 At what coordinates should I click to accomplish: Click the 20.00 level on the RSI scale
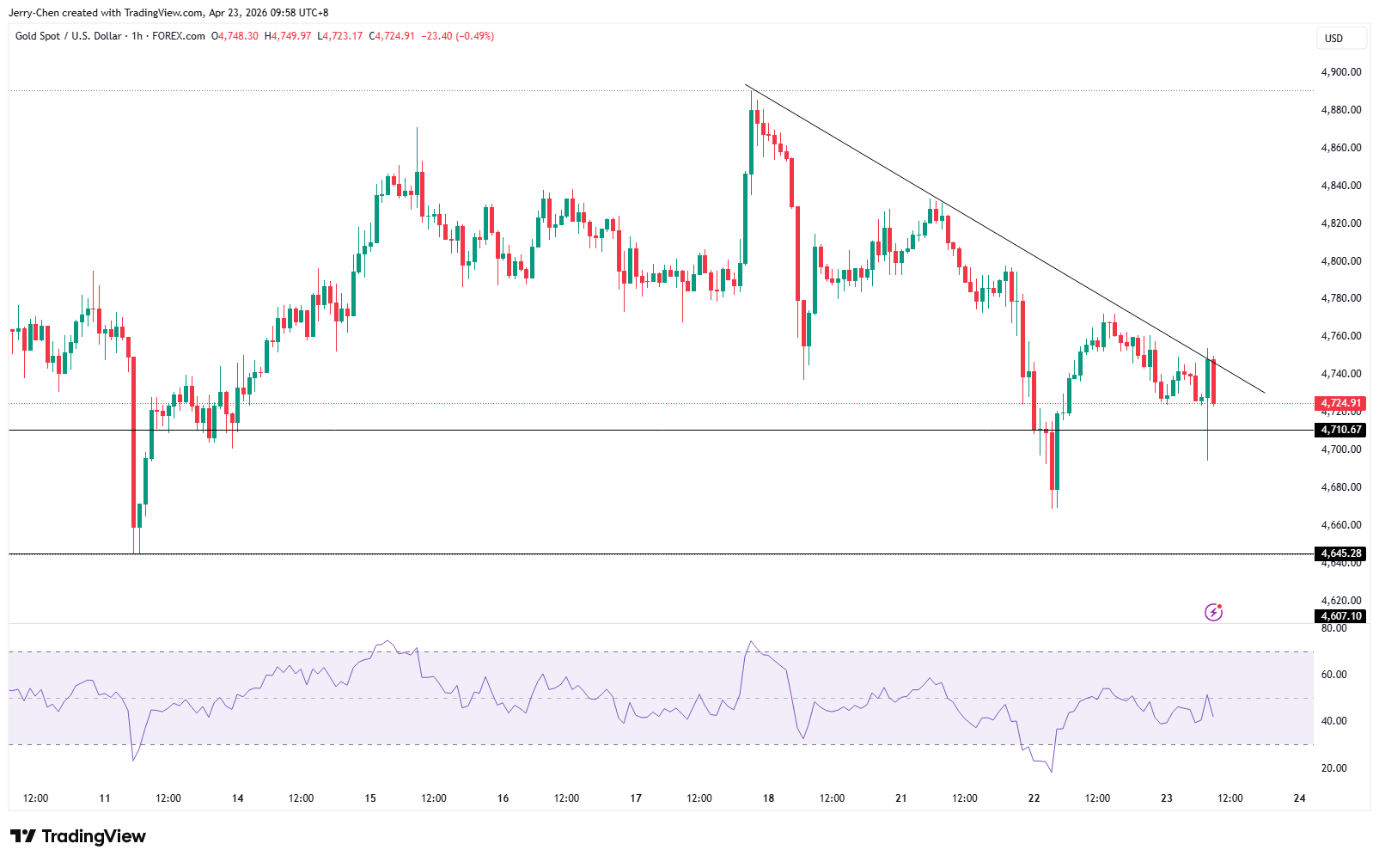point(1333,768)
